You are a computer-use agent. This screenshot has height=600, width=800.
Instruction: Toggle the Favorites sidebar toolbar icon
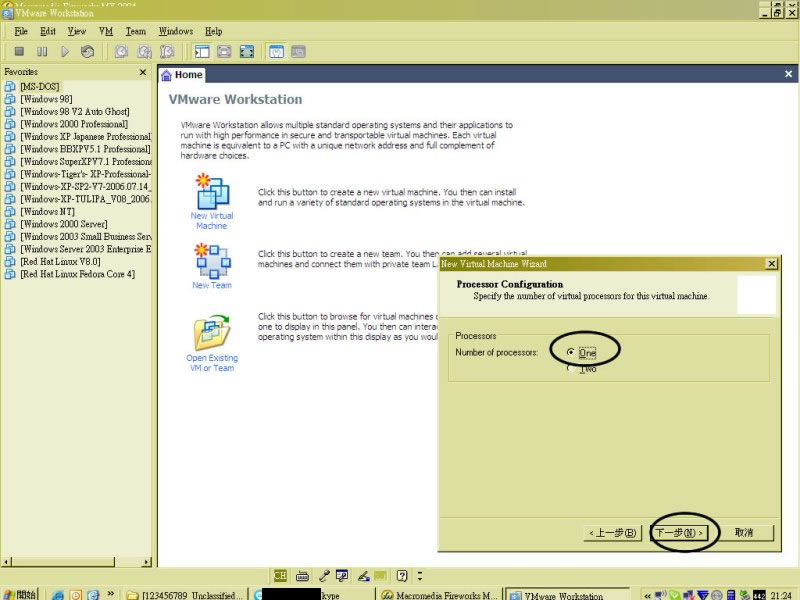pyautogui.click(x=202, y=51)
